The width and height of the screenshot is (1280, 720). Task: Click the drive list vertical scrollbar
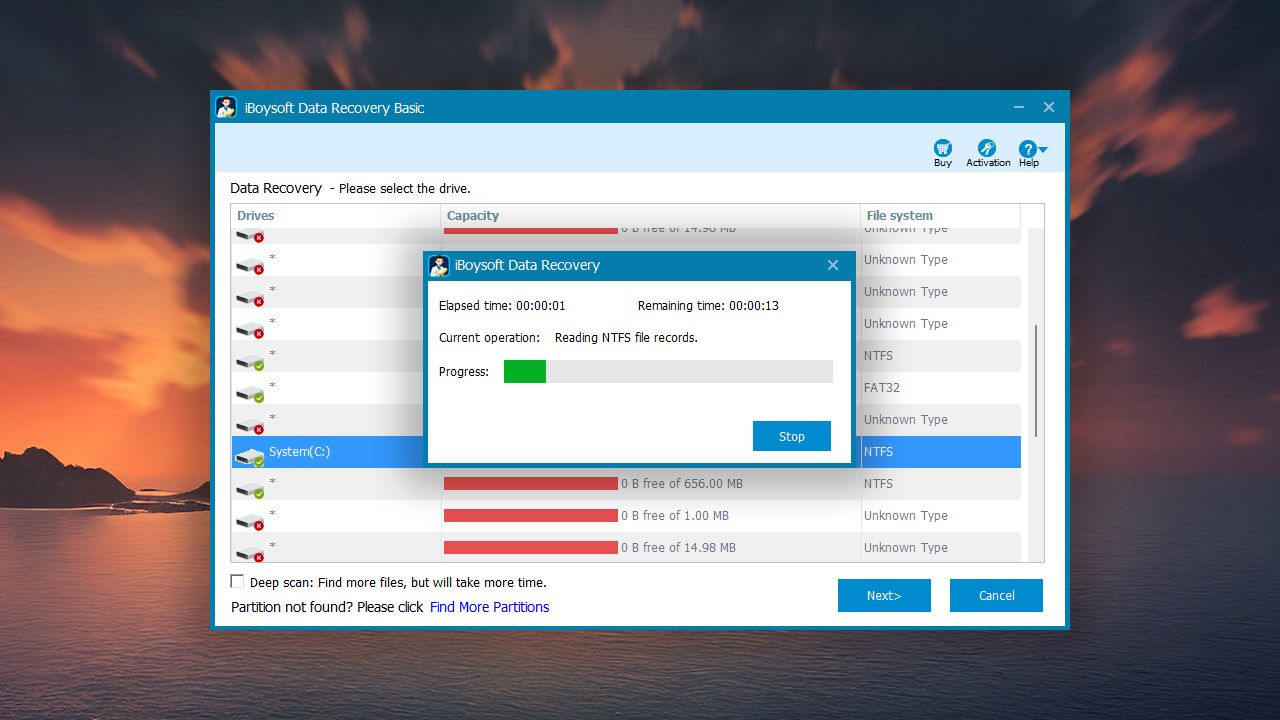click(x=1036, y=380)
